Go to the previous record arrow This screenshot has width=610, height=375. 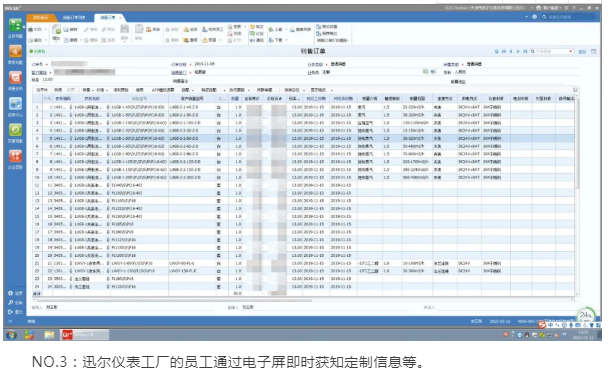[511, 51]
